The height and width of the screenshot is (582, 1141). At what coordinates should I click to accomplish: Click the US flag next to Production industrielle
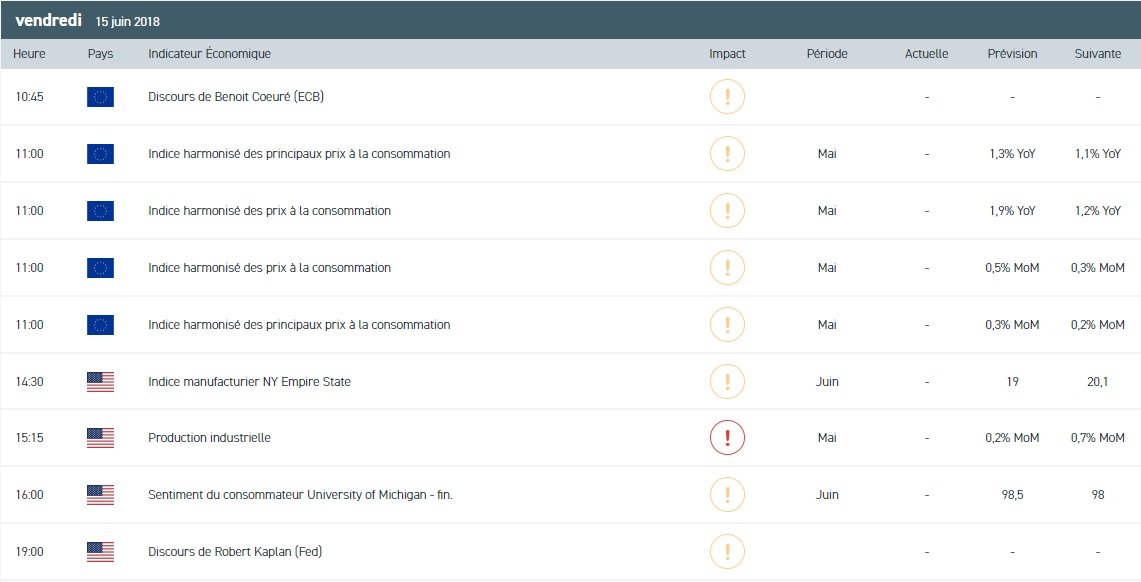click(100, 438)
